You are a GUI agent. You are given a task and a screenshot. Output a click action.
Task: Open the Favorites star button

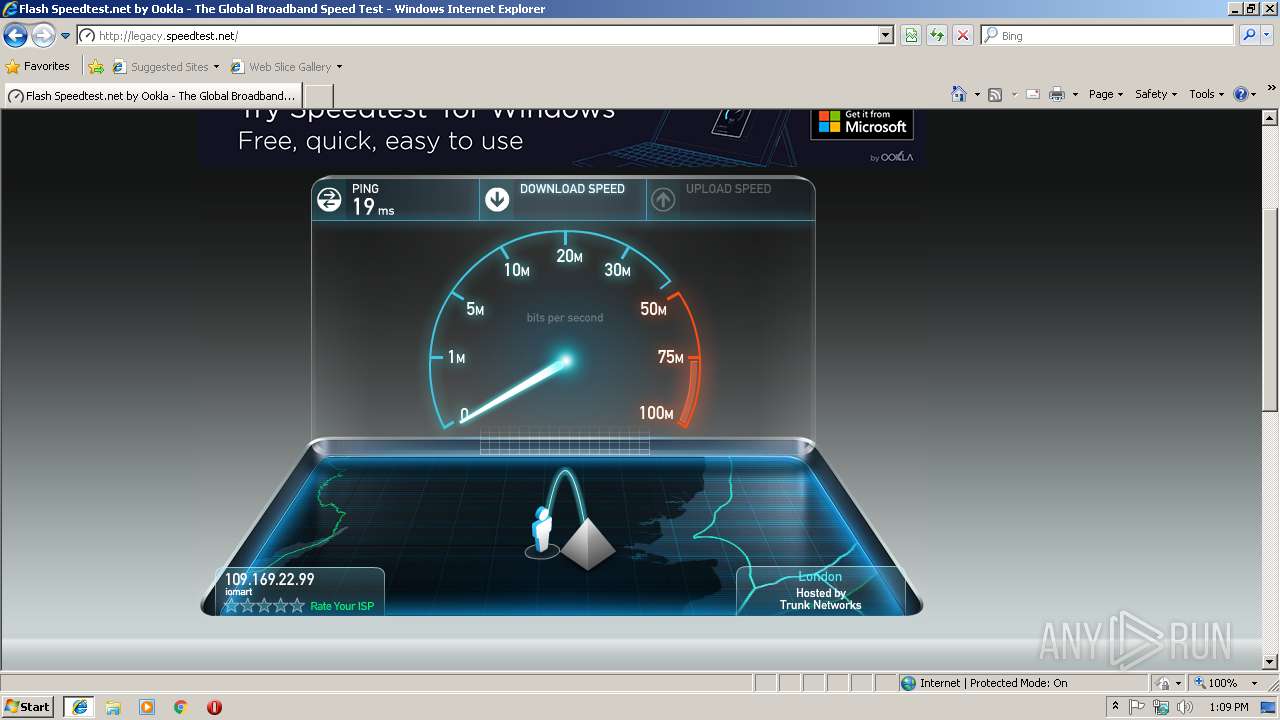[38, 67]
